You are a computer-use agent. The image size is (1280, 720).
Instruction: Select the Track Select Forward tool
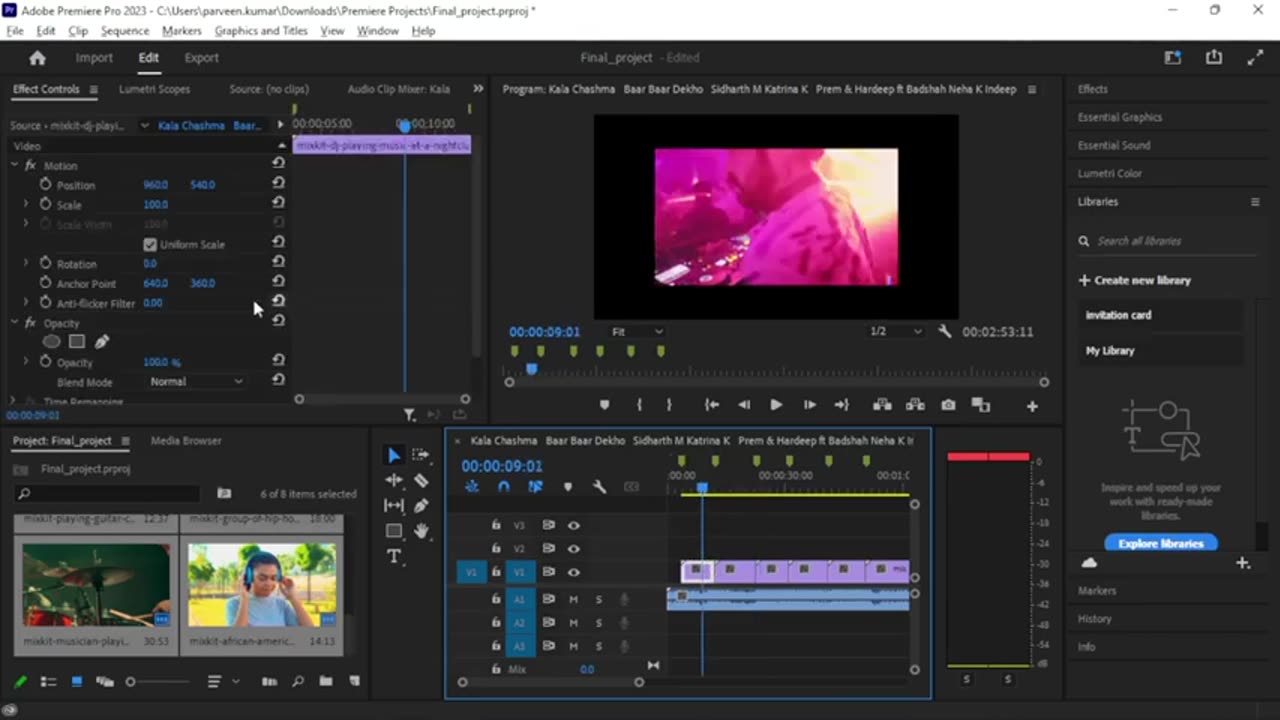pyautogui.click(x=421, y=455)
